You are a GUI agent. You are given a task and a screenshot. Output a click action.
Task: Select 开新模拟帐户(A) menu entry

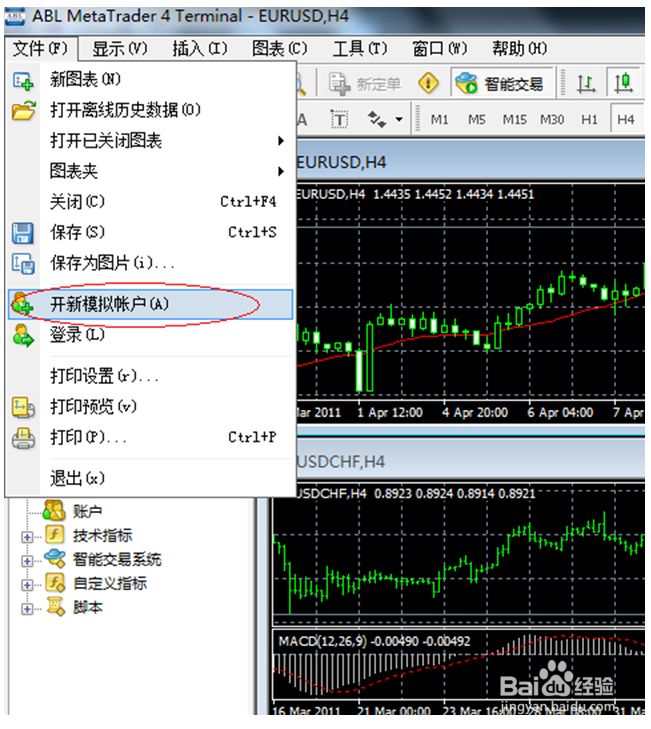pos(151,305)
